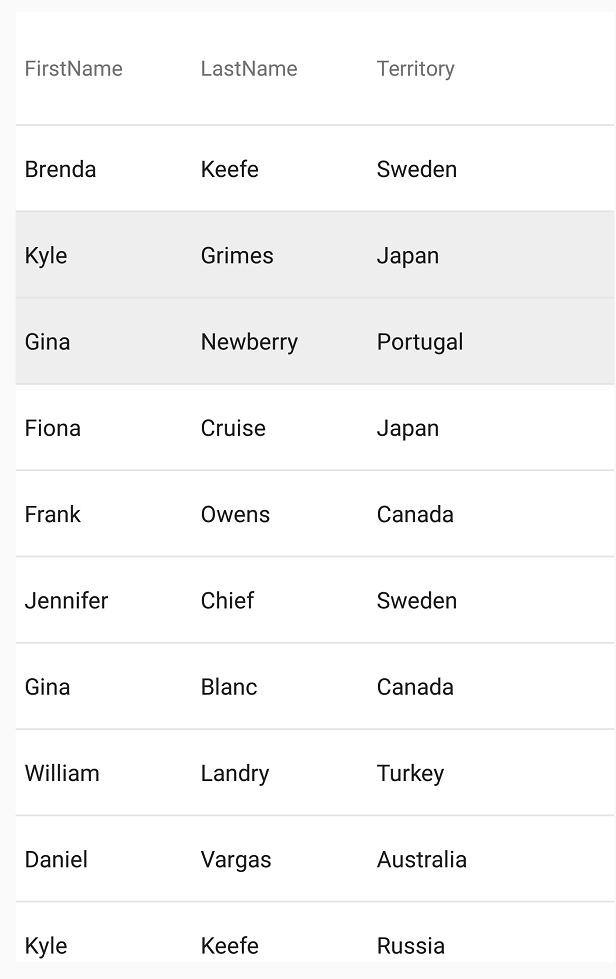Click the Vargas last name cell
Viewport: 616px width, 979px height.
point(236,859)
